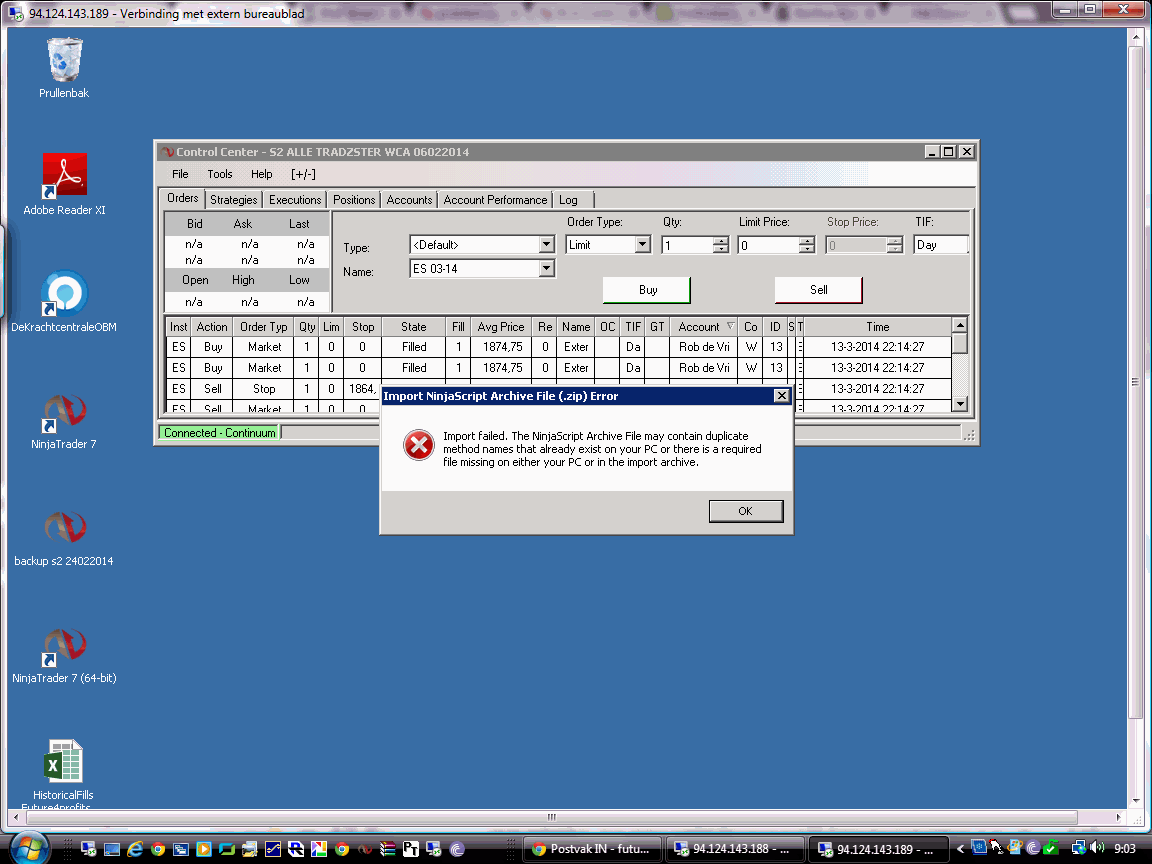This screenshot has width=1152, height=864.
Task: Click the orders grid scrollbar down arrow
Action: click(960, 404)
